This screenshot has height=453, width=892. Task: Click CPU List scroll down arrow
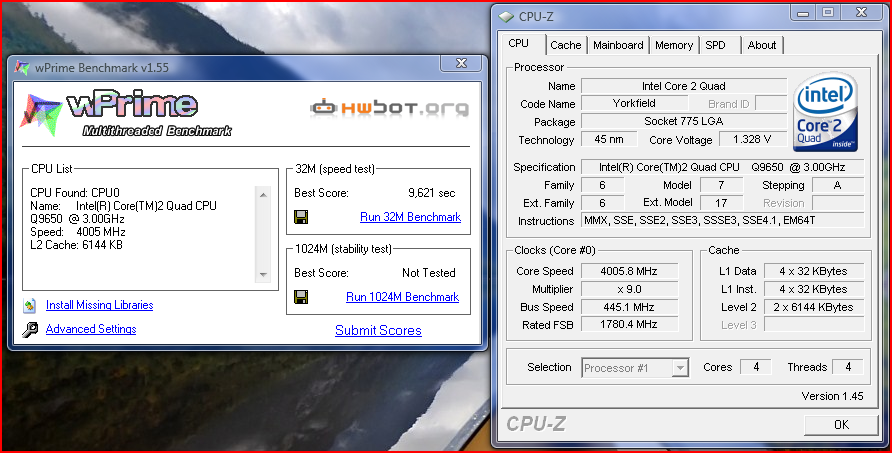click(x=263, y=275)
